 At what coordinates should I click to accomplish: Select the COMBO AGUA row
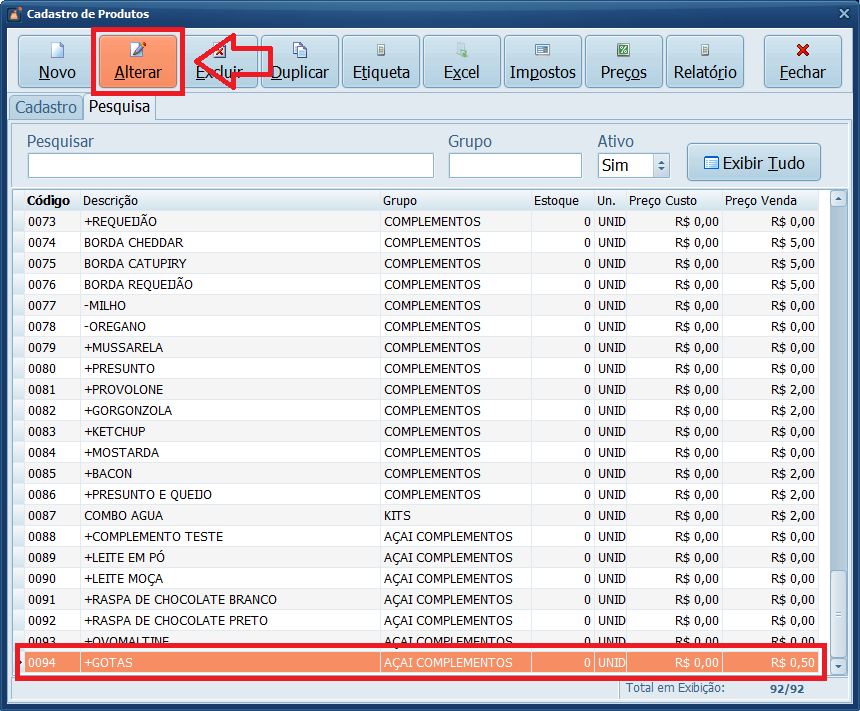point(230,516)
